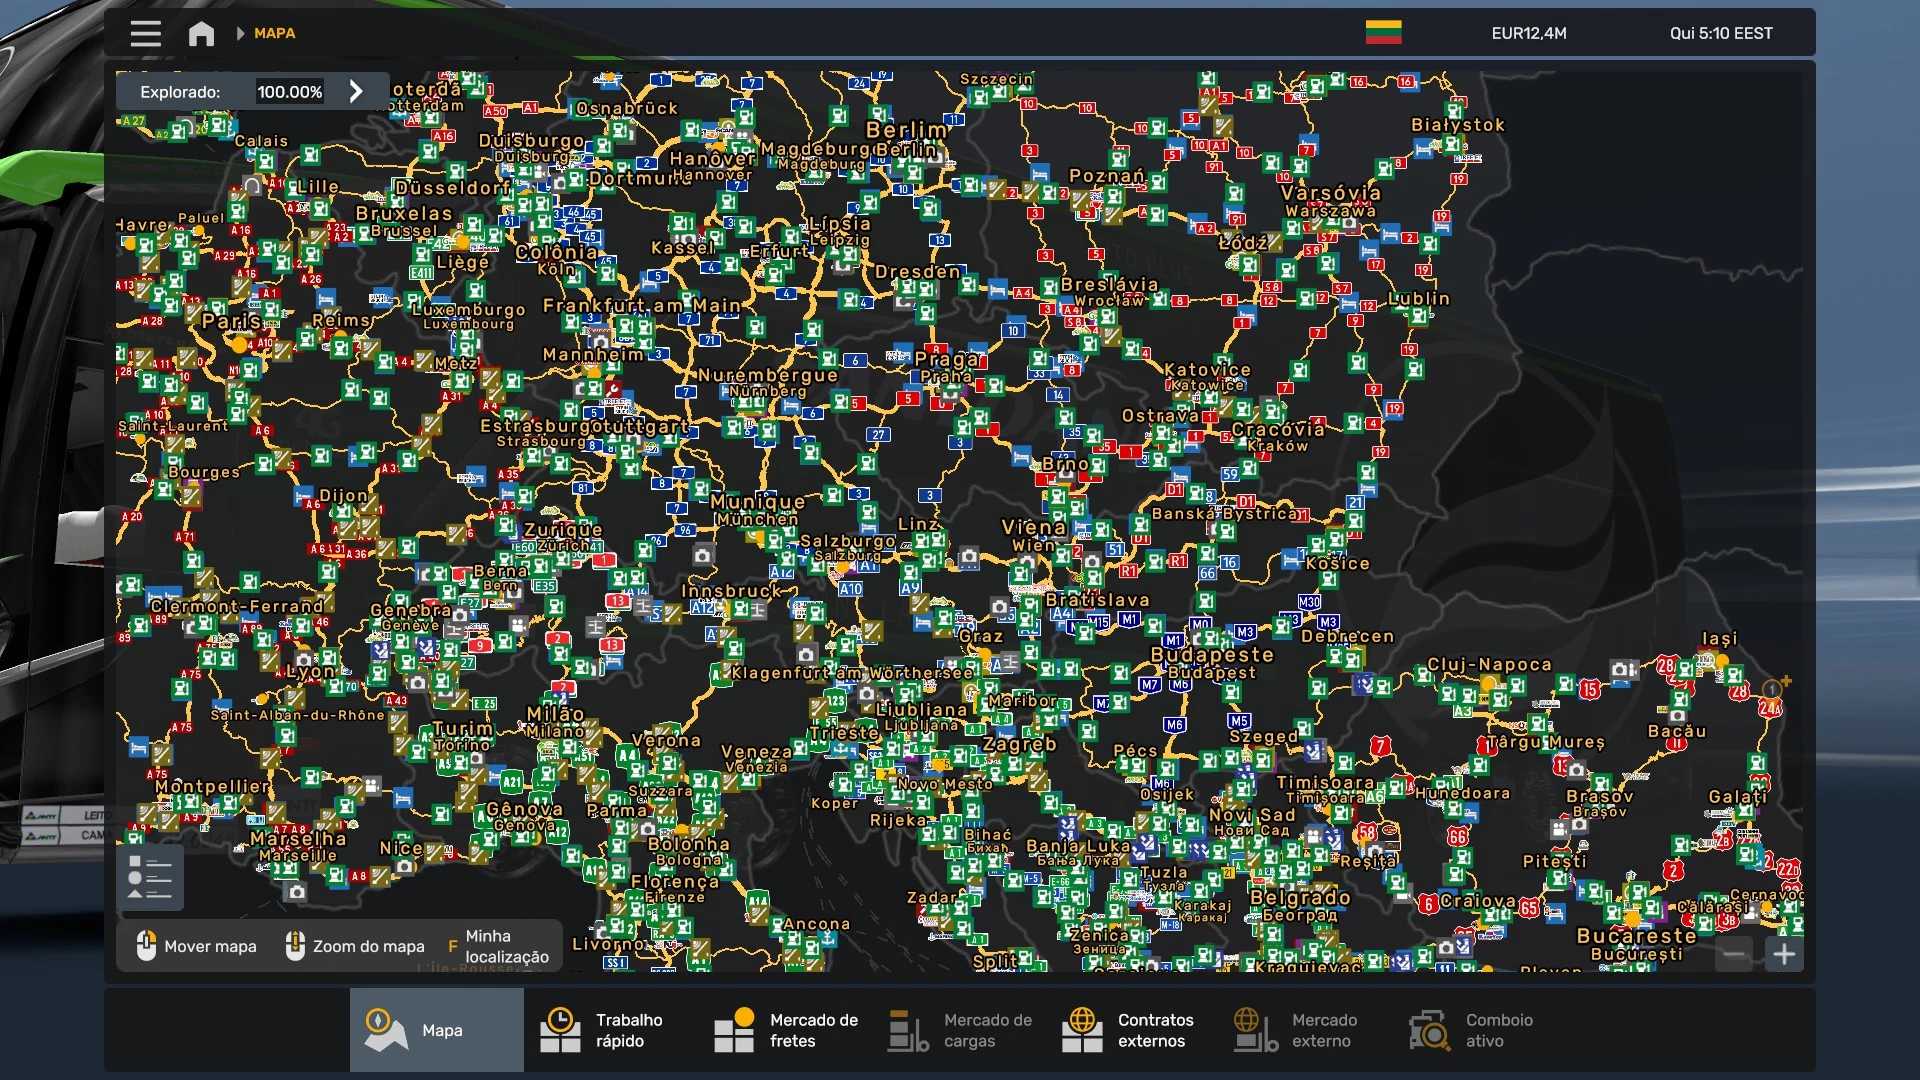This screenshot has height=1080, width=1920.
Task: Click the EUR12,4M balance display
Action: 1528,33
